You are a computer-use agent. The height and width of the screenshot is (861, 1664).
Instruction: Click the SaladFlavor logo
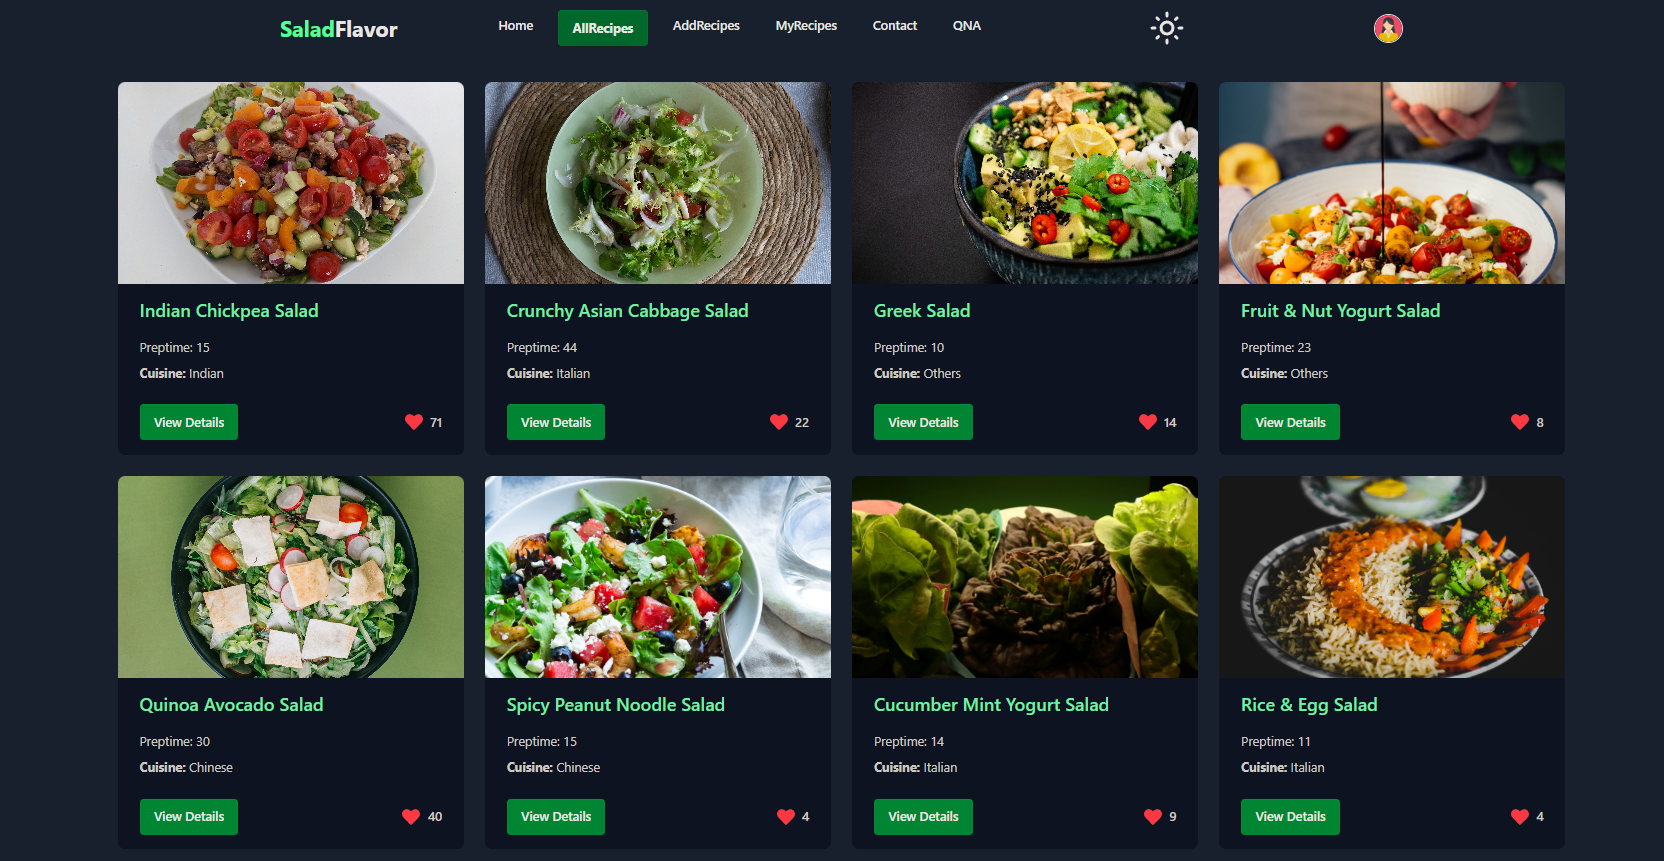click(x=338, y=29)
